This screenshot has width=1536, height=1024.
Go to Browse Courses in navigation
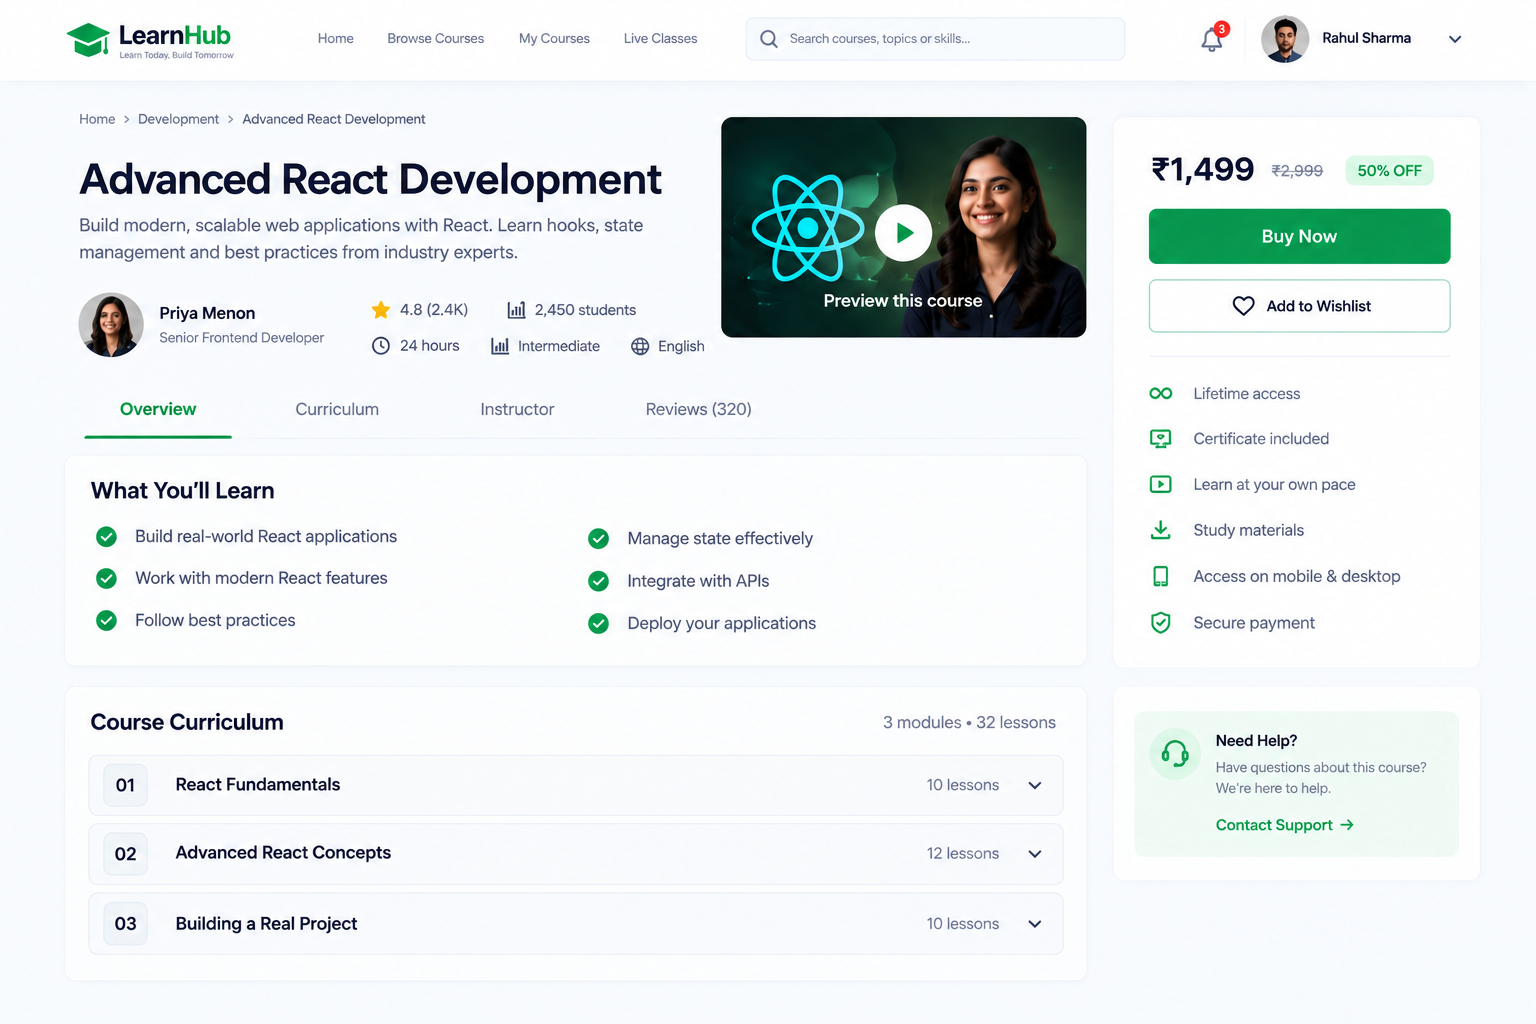tap(436, 39)
